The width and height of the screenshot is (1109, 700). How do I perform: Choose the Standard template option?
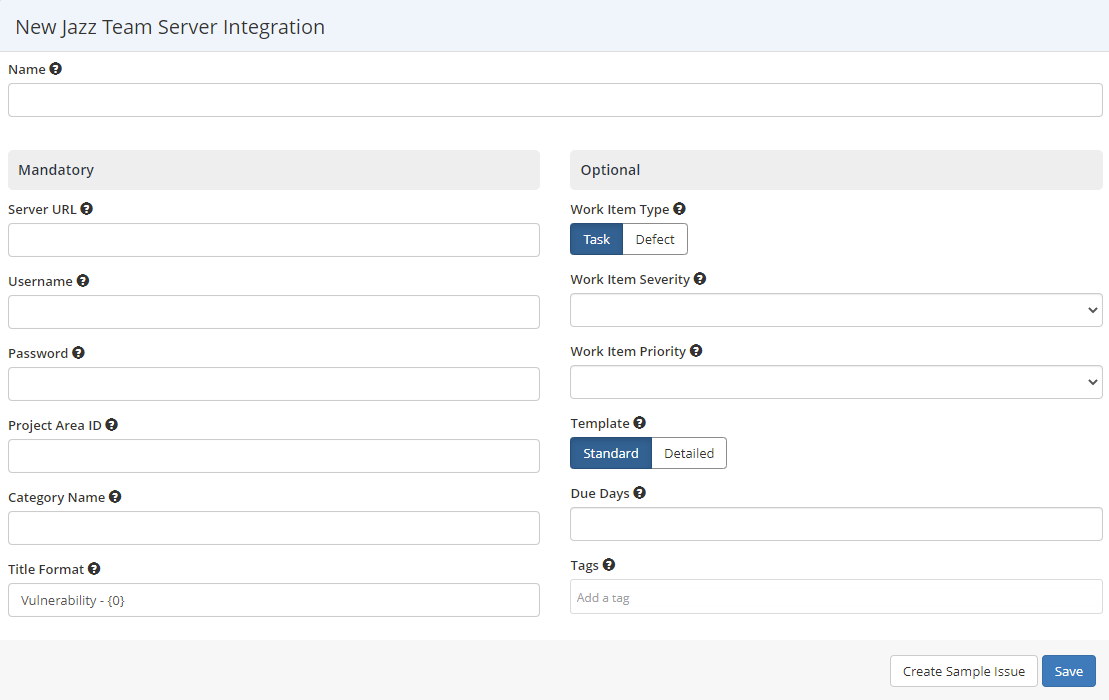click(610, 453)
